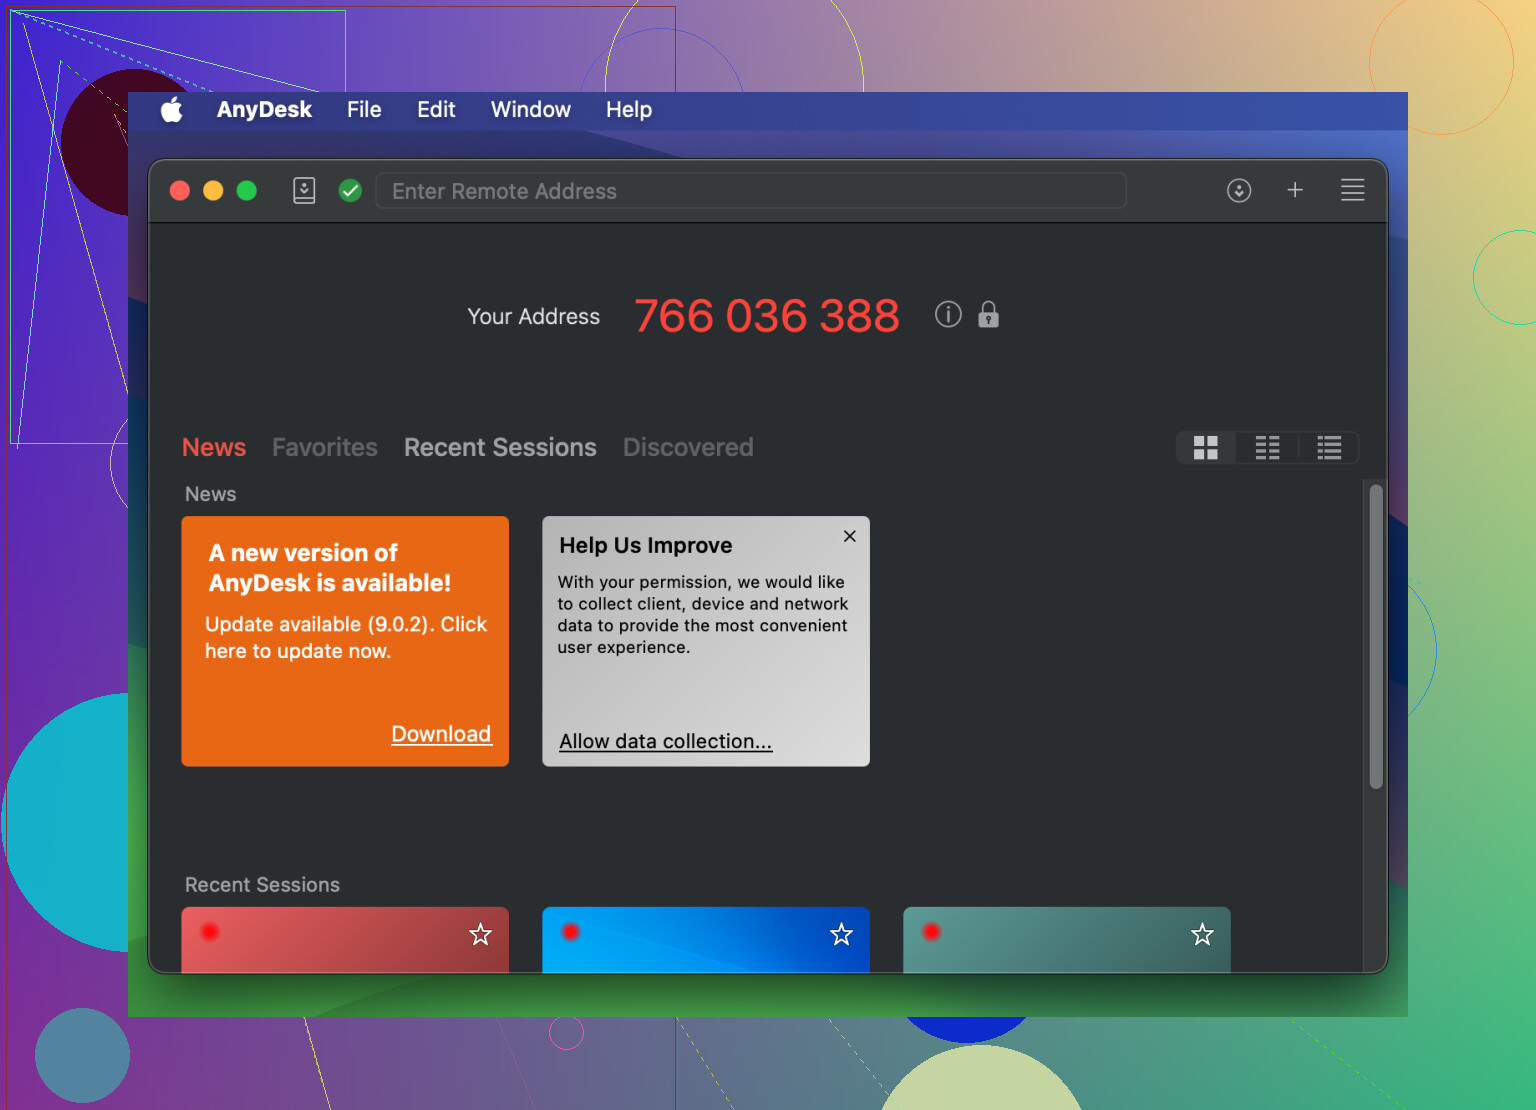Switch to the News tab

tap(214, 447)
